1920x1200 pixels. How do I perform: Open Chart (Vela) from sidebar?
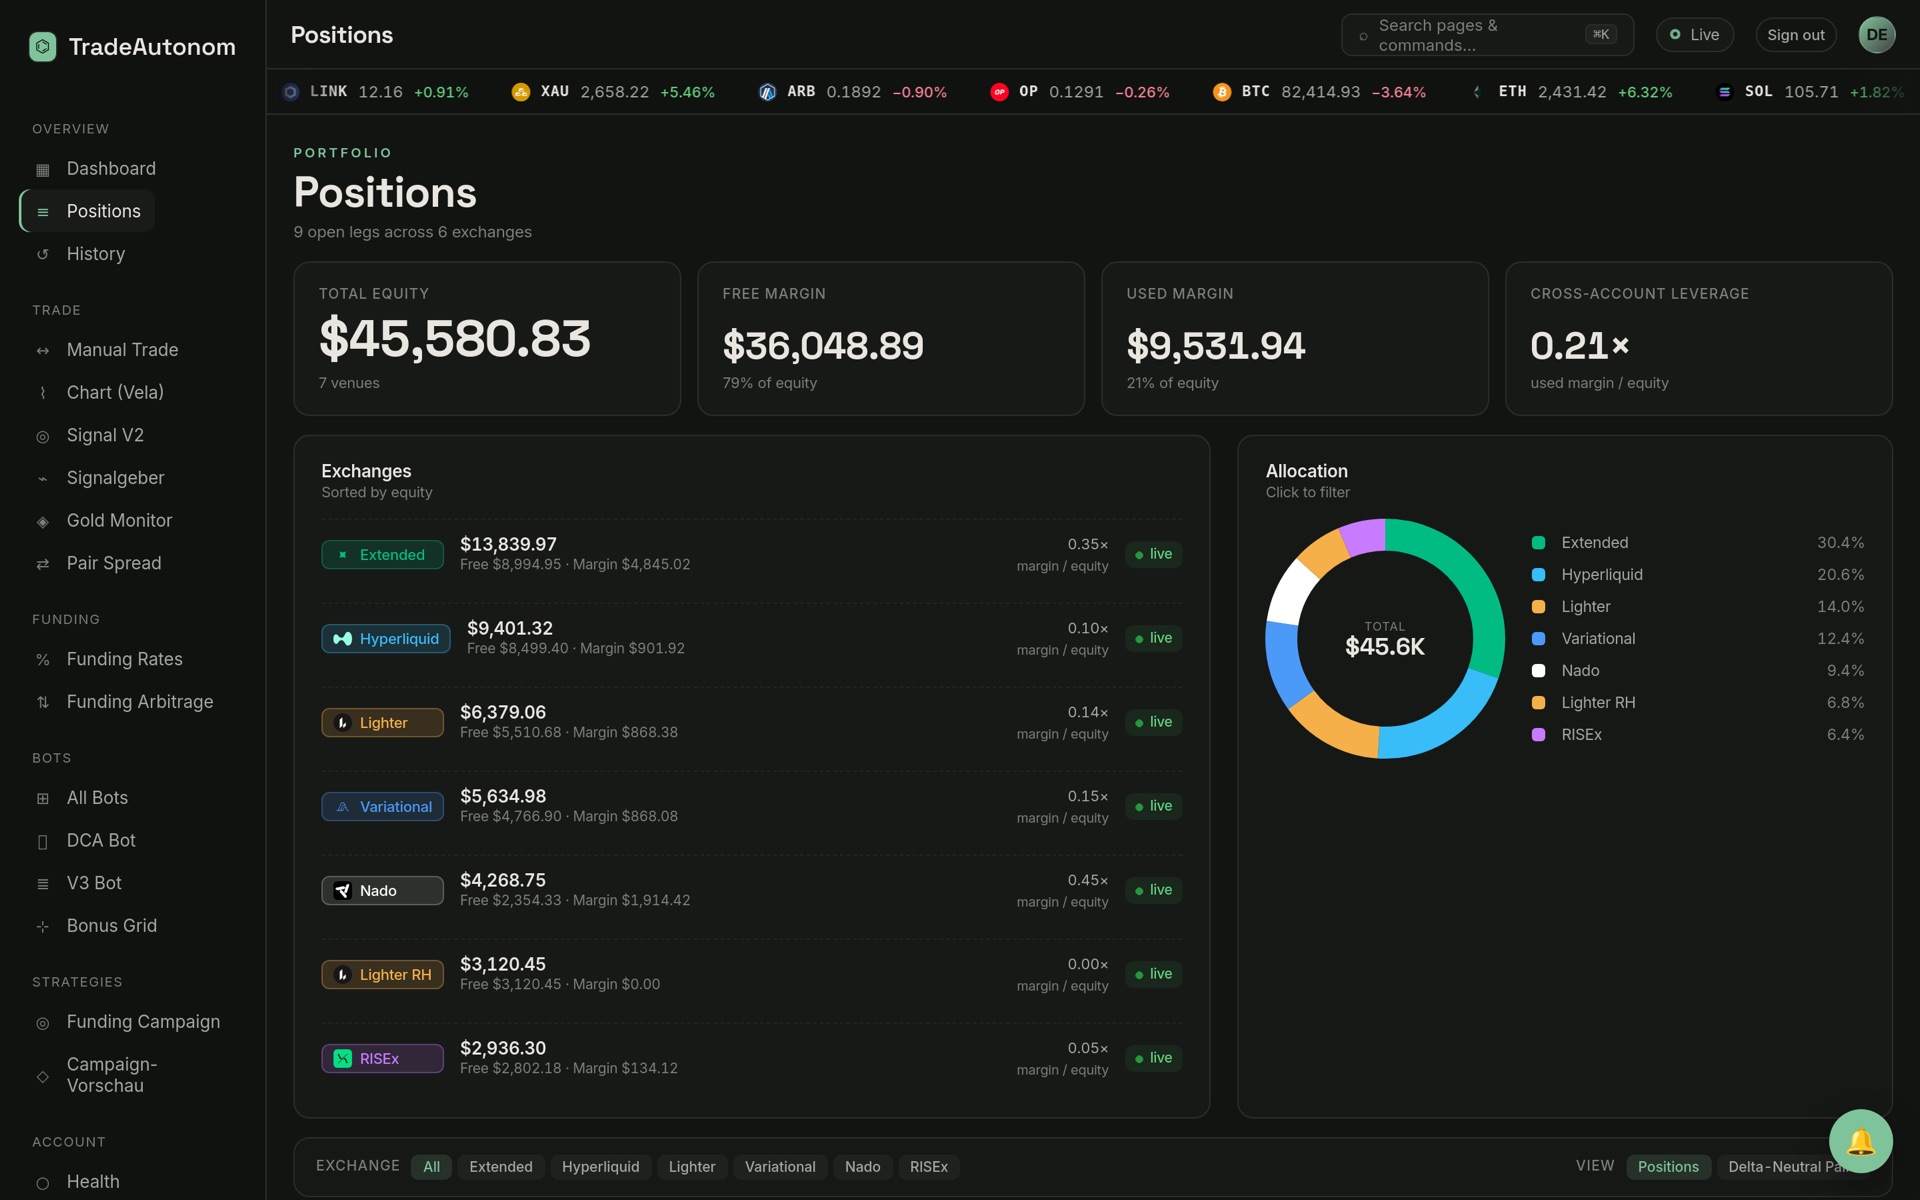115,393
